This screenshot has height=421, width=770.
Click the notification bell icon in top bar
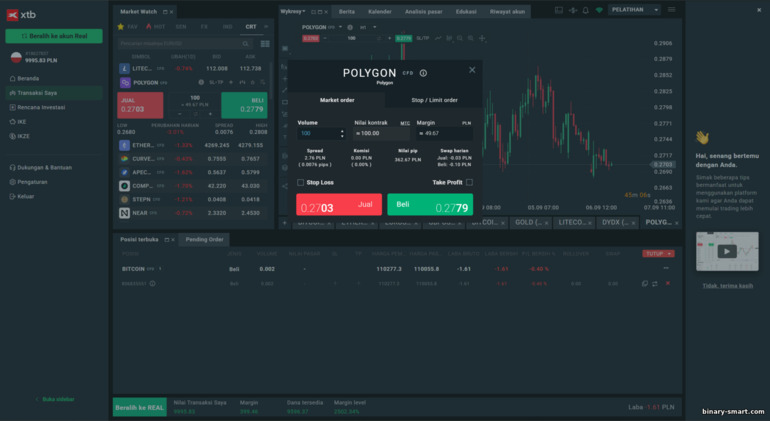click(x=584, y=10)
